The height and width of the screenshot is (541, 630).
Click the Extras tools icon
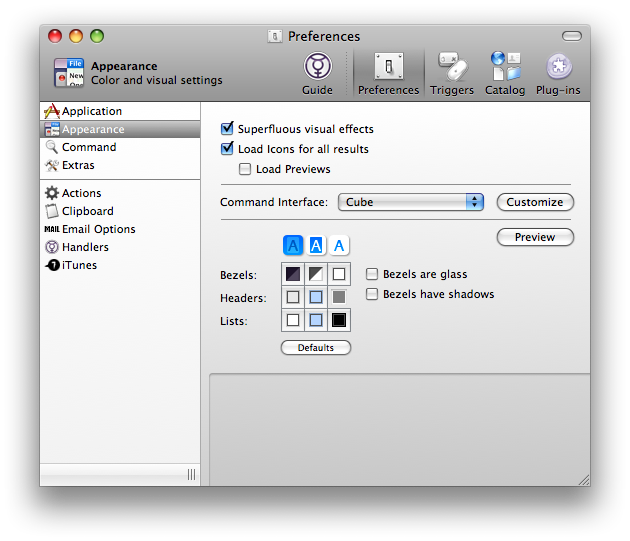tap(52, 165)
